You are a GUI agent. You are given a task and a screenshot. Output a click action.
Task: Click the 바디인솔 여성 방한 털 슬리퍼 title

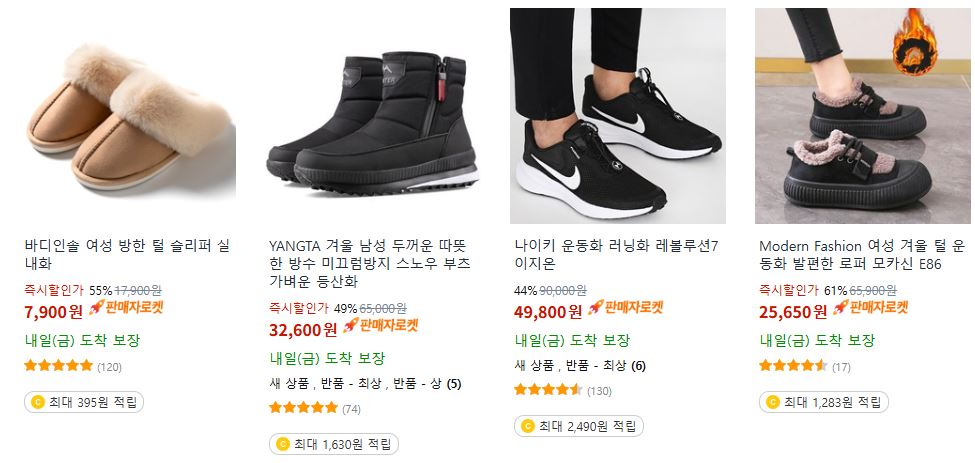coord(127,255)
